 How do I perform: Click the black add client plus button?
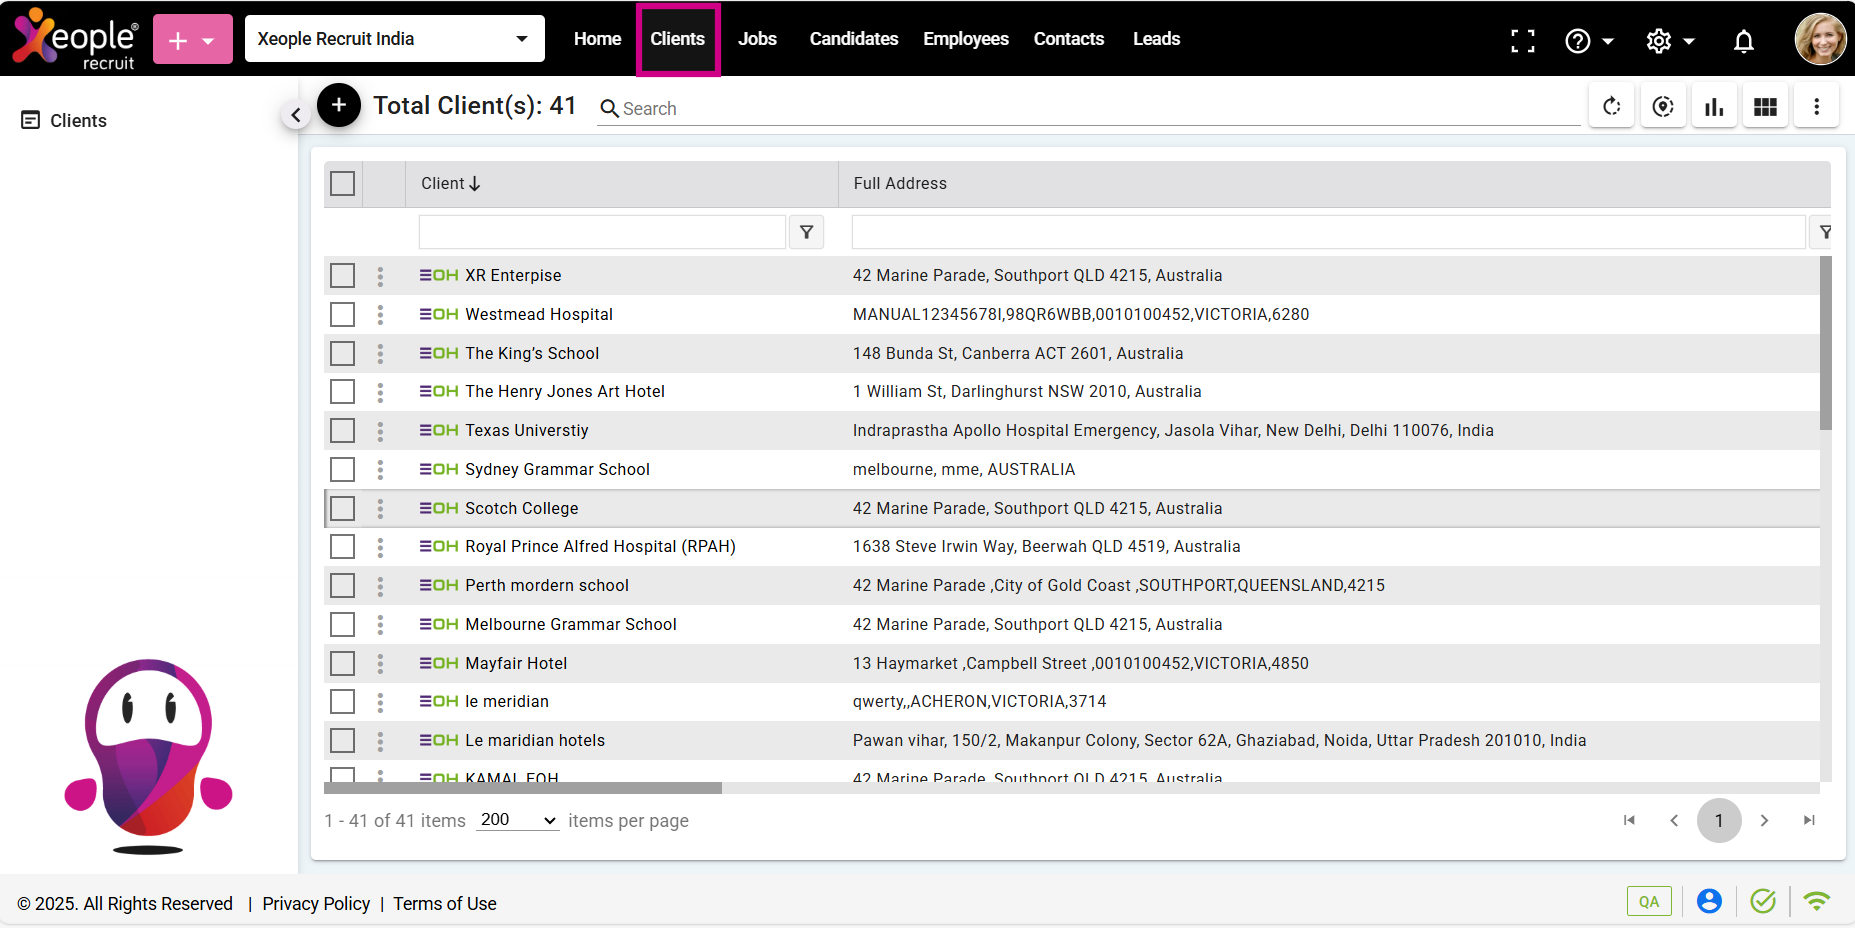tap(339, 105)
